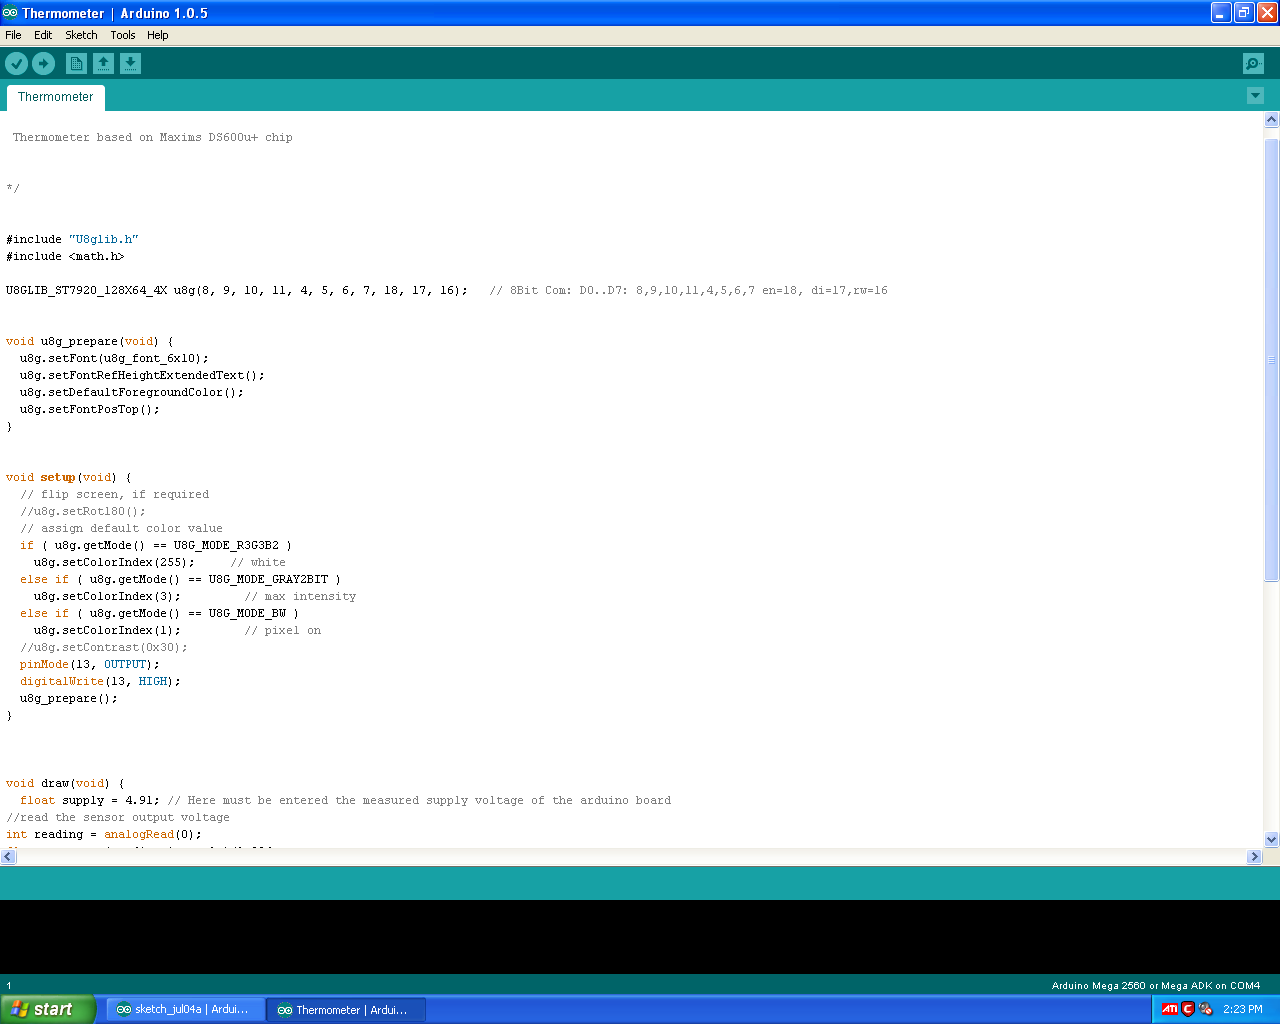Click the U8G_MODE_R3G3B2 text
1280x1024 pixels.
point(226,546)
